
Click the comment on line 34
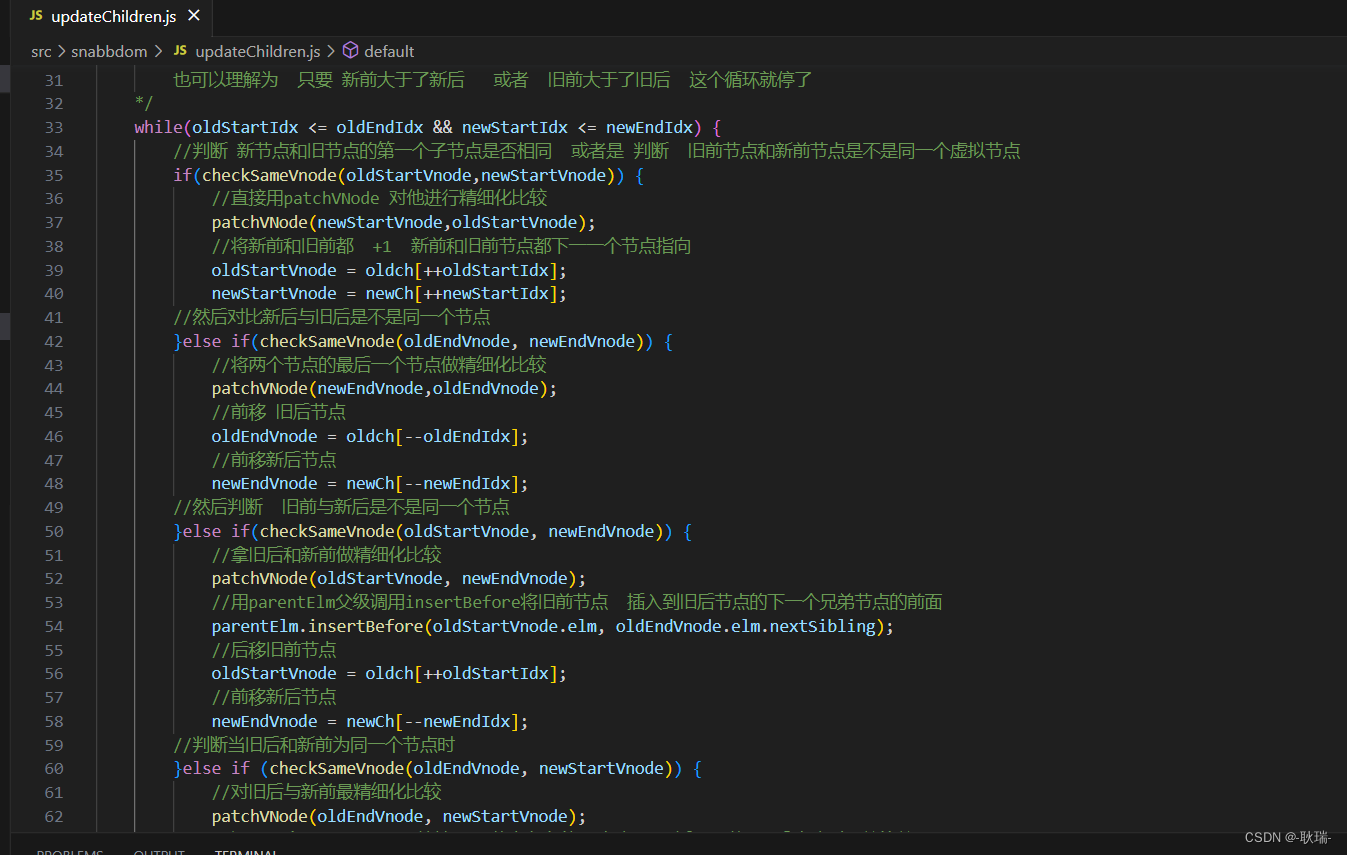pyautogui.click(x=597, y=151)
